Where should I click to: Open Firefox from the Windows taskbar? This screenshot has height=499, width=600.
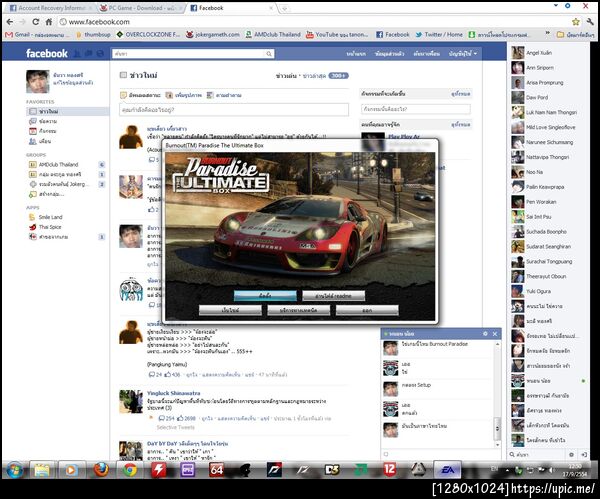(x=101, y=470)
